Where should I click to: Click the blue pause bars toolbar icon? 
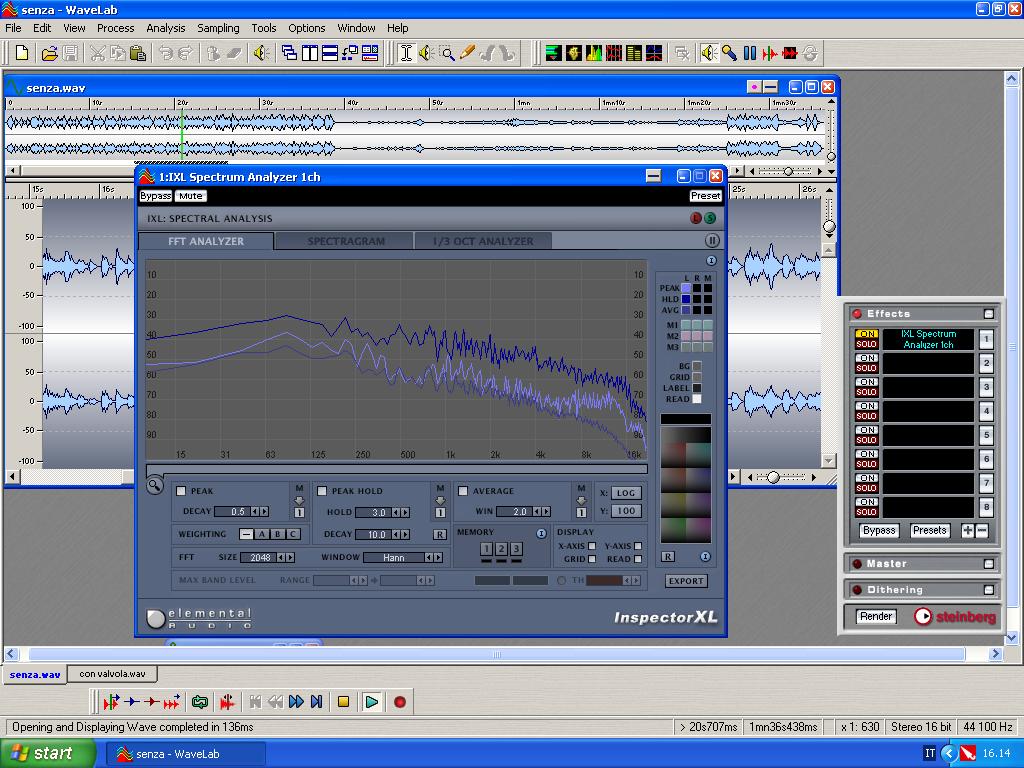click(x=750, y=53)
